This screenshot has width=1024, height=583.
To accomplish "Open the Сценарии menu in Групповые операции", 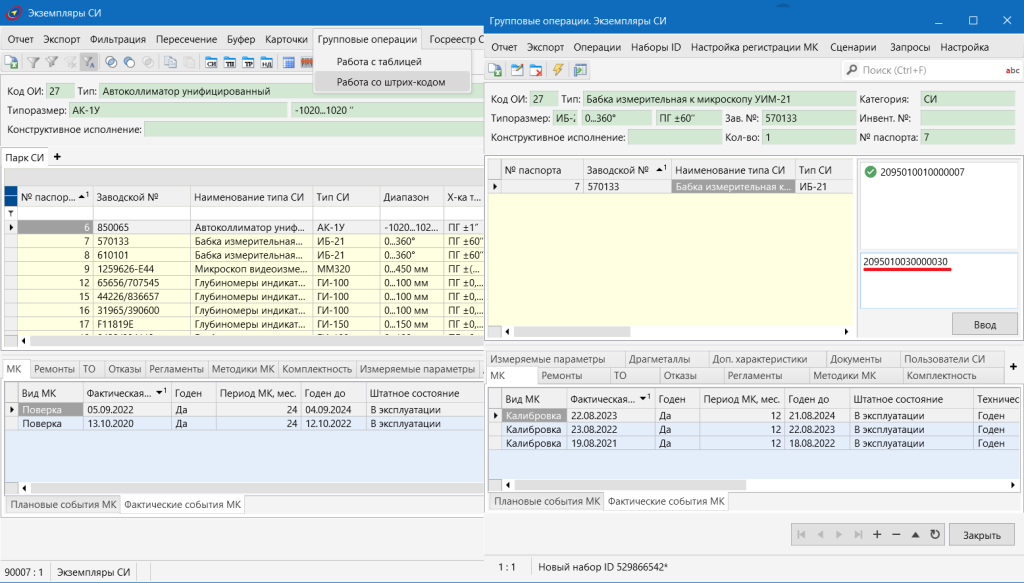I will click(x=853, y=47).
